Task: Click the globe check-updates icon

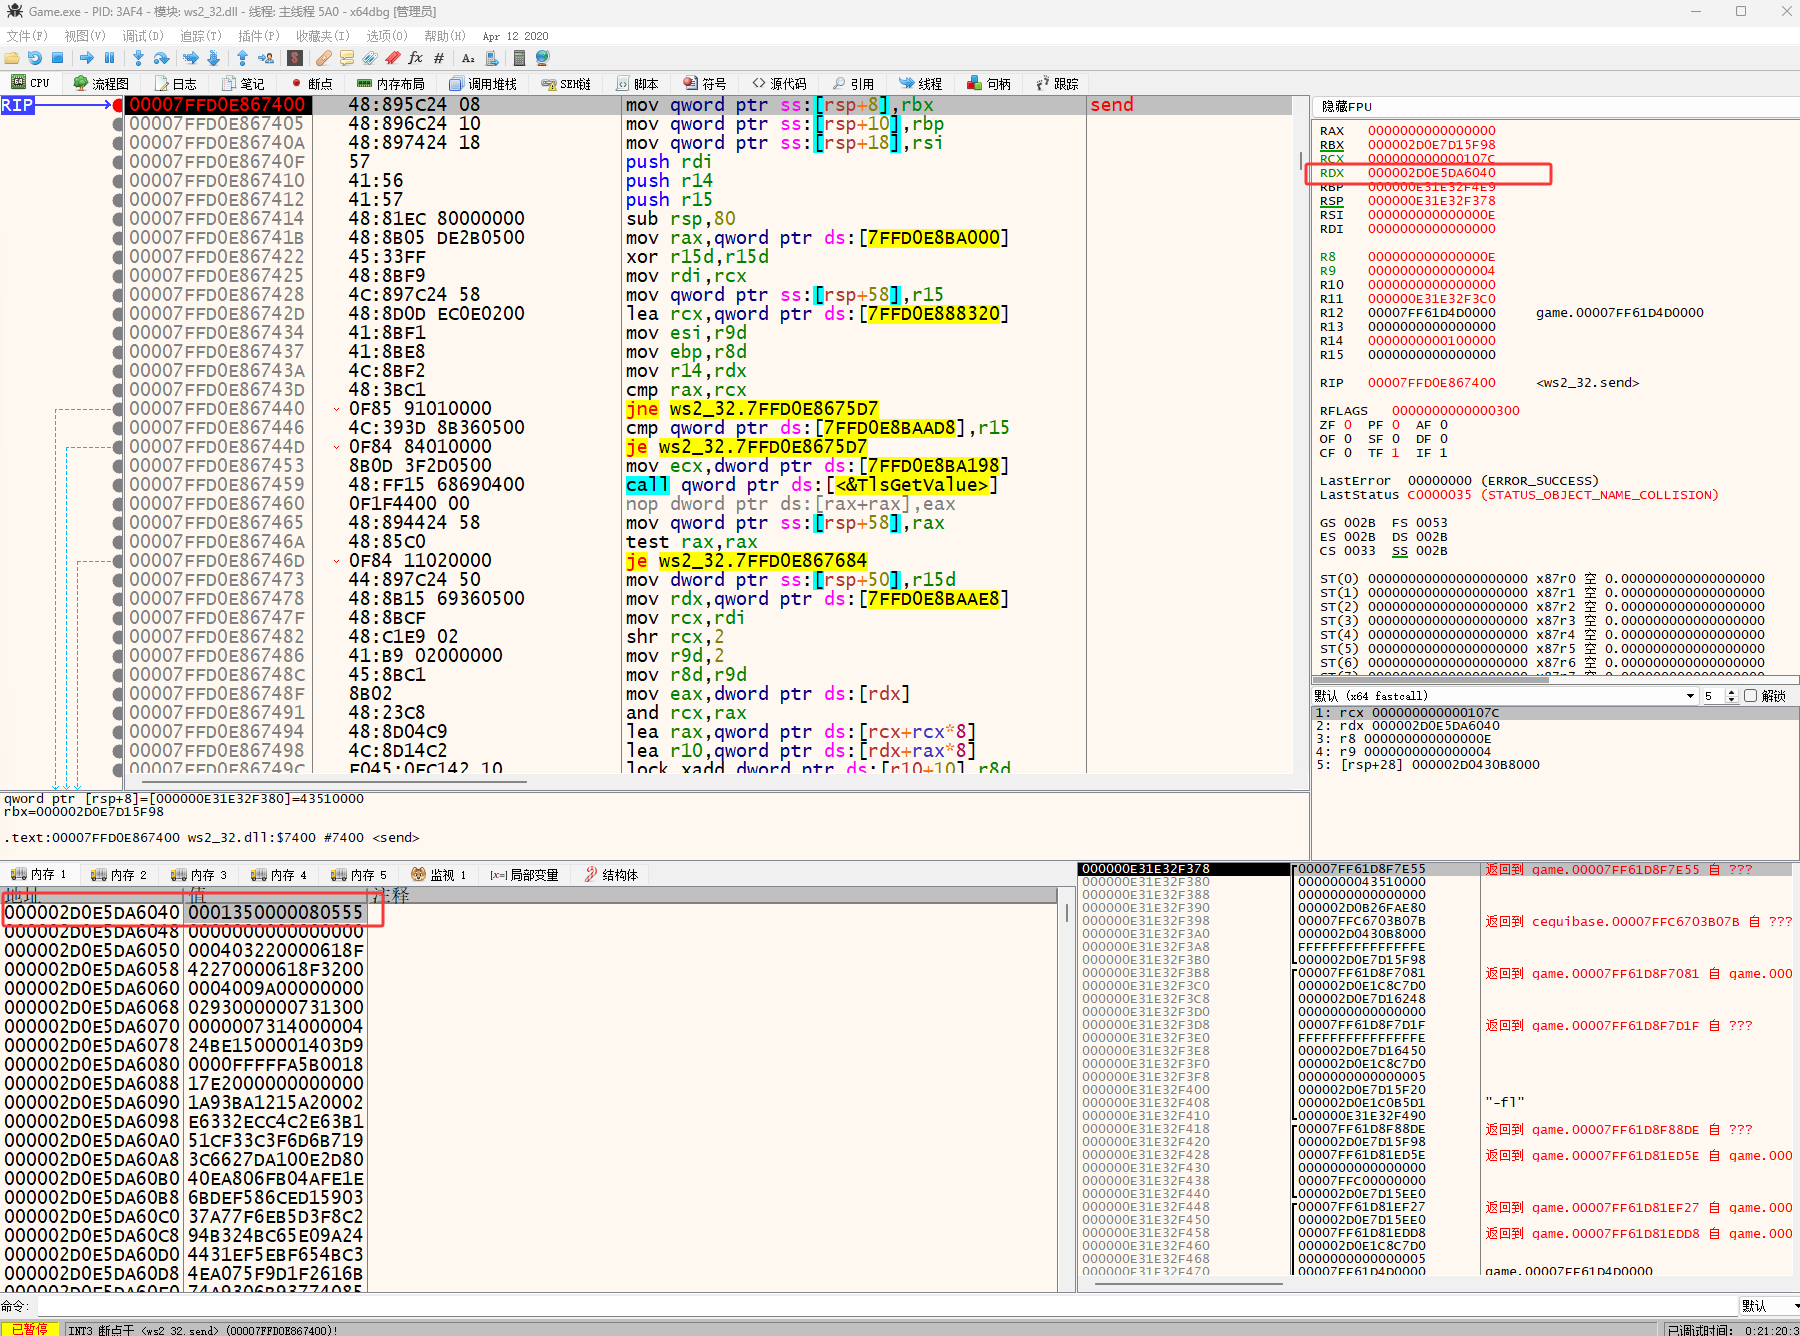Action: click(x=543, y=58)
